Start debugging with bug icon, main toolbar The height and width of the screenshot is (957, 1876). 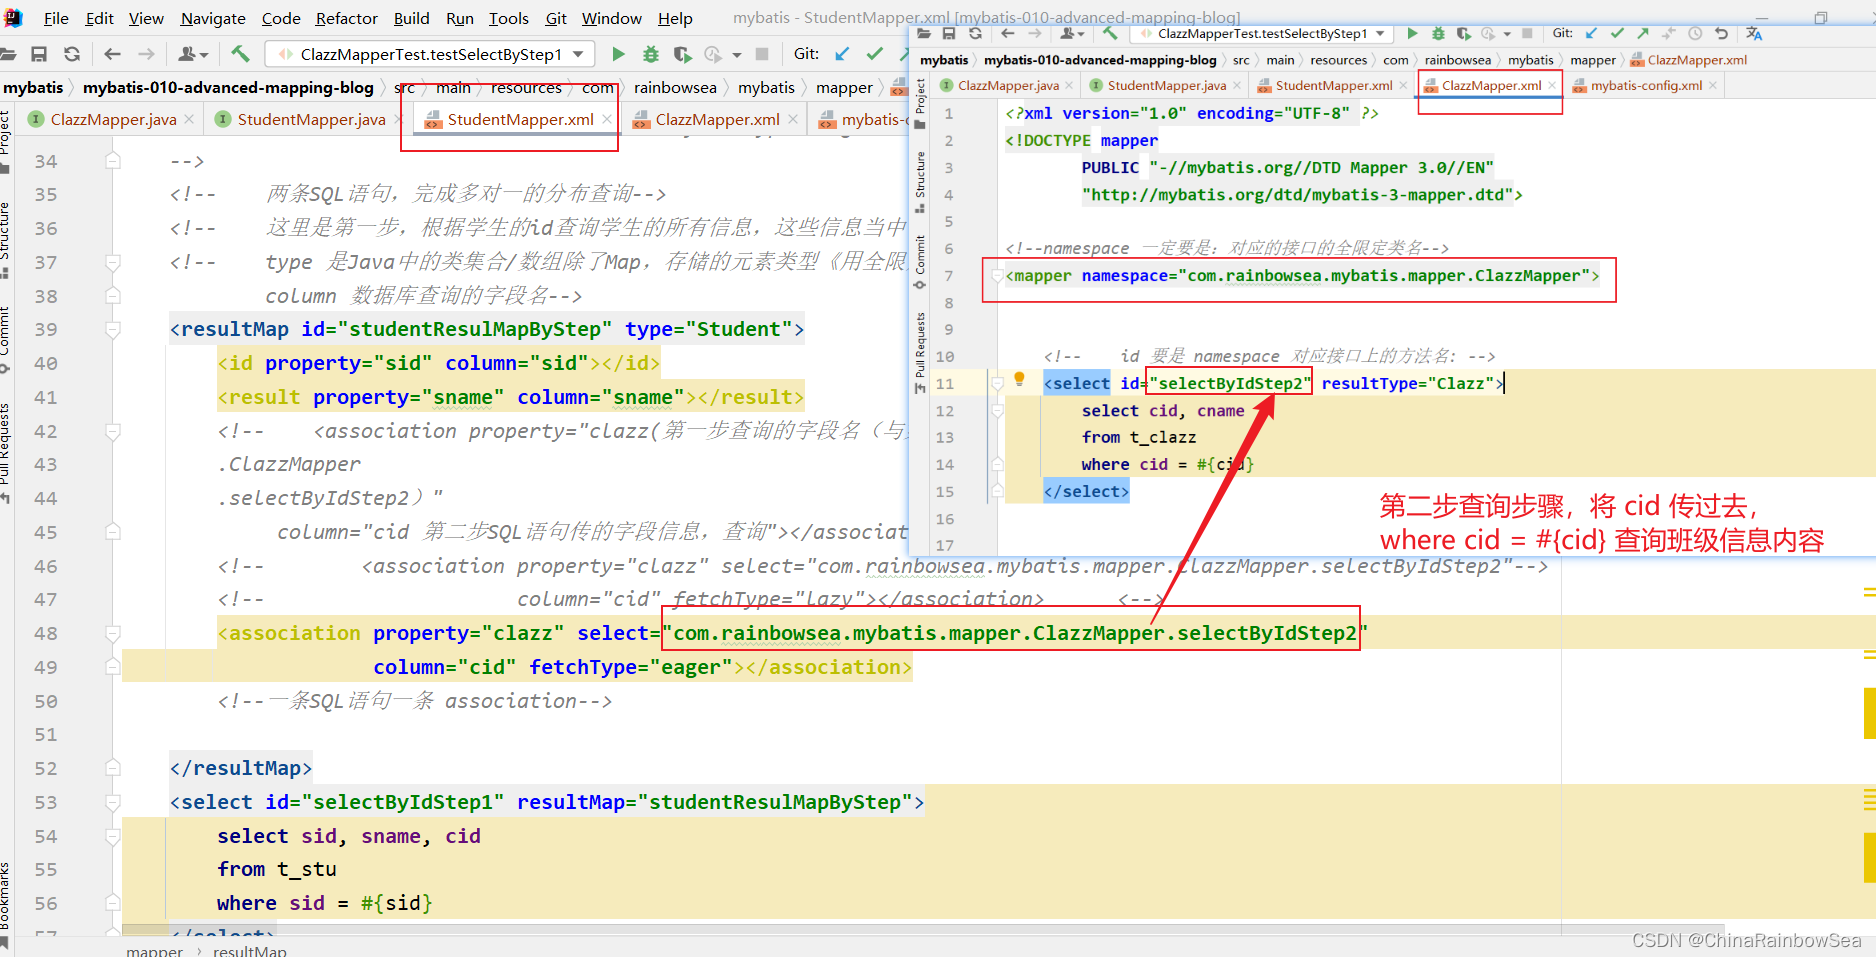pyautogui.click(x=651, y=54)
